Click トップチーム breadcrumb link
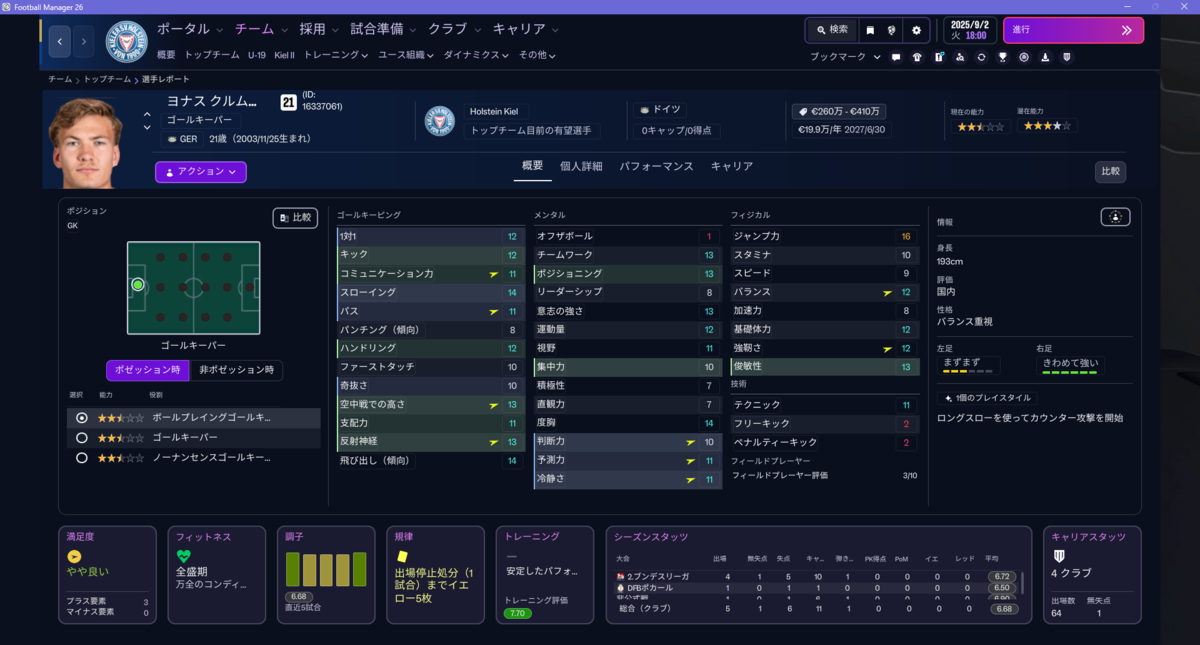 pos(108,79)
